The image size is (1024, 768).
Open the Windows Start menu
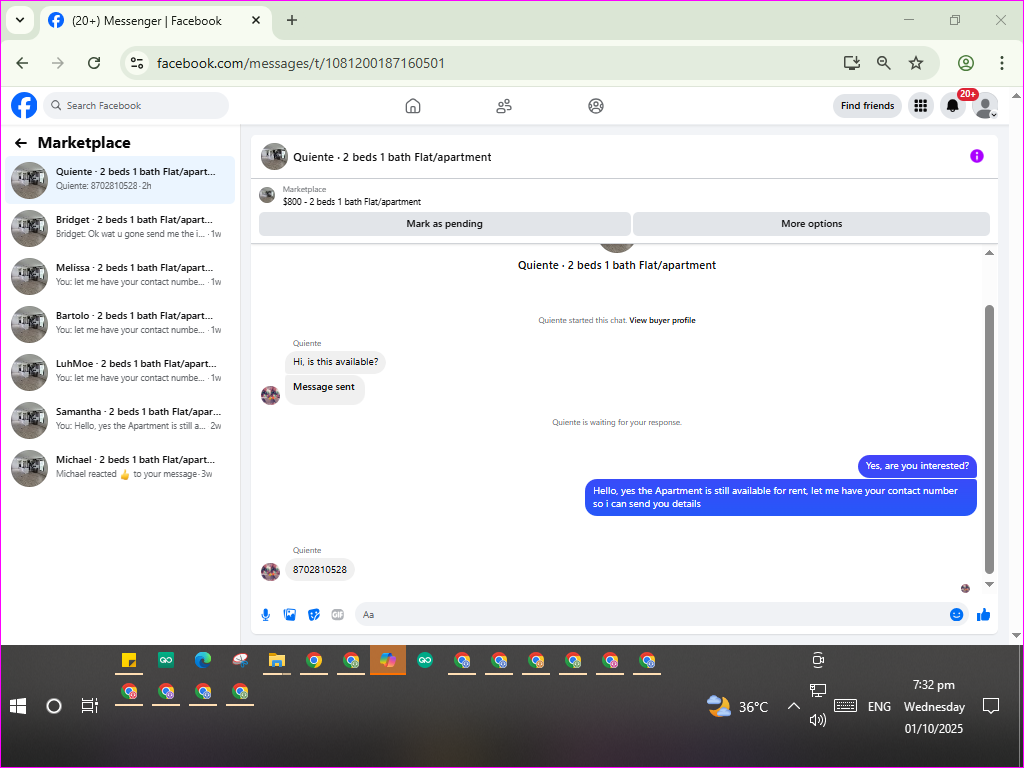[18, 706]
